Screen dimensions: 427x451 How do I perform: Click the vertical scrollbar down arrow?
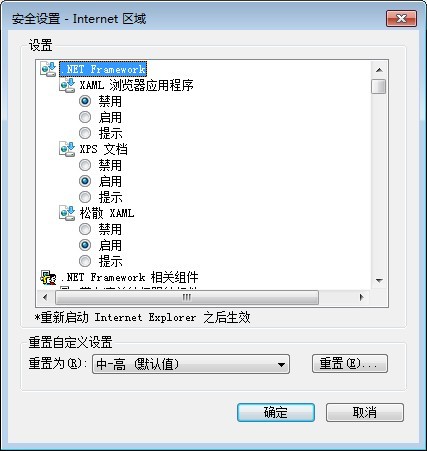[379, 280]
